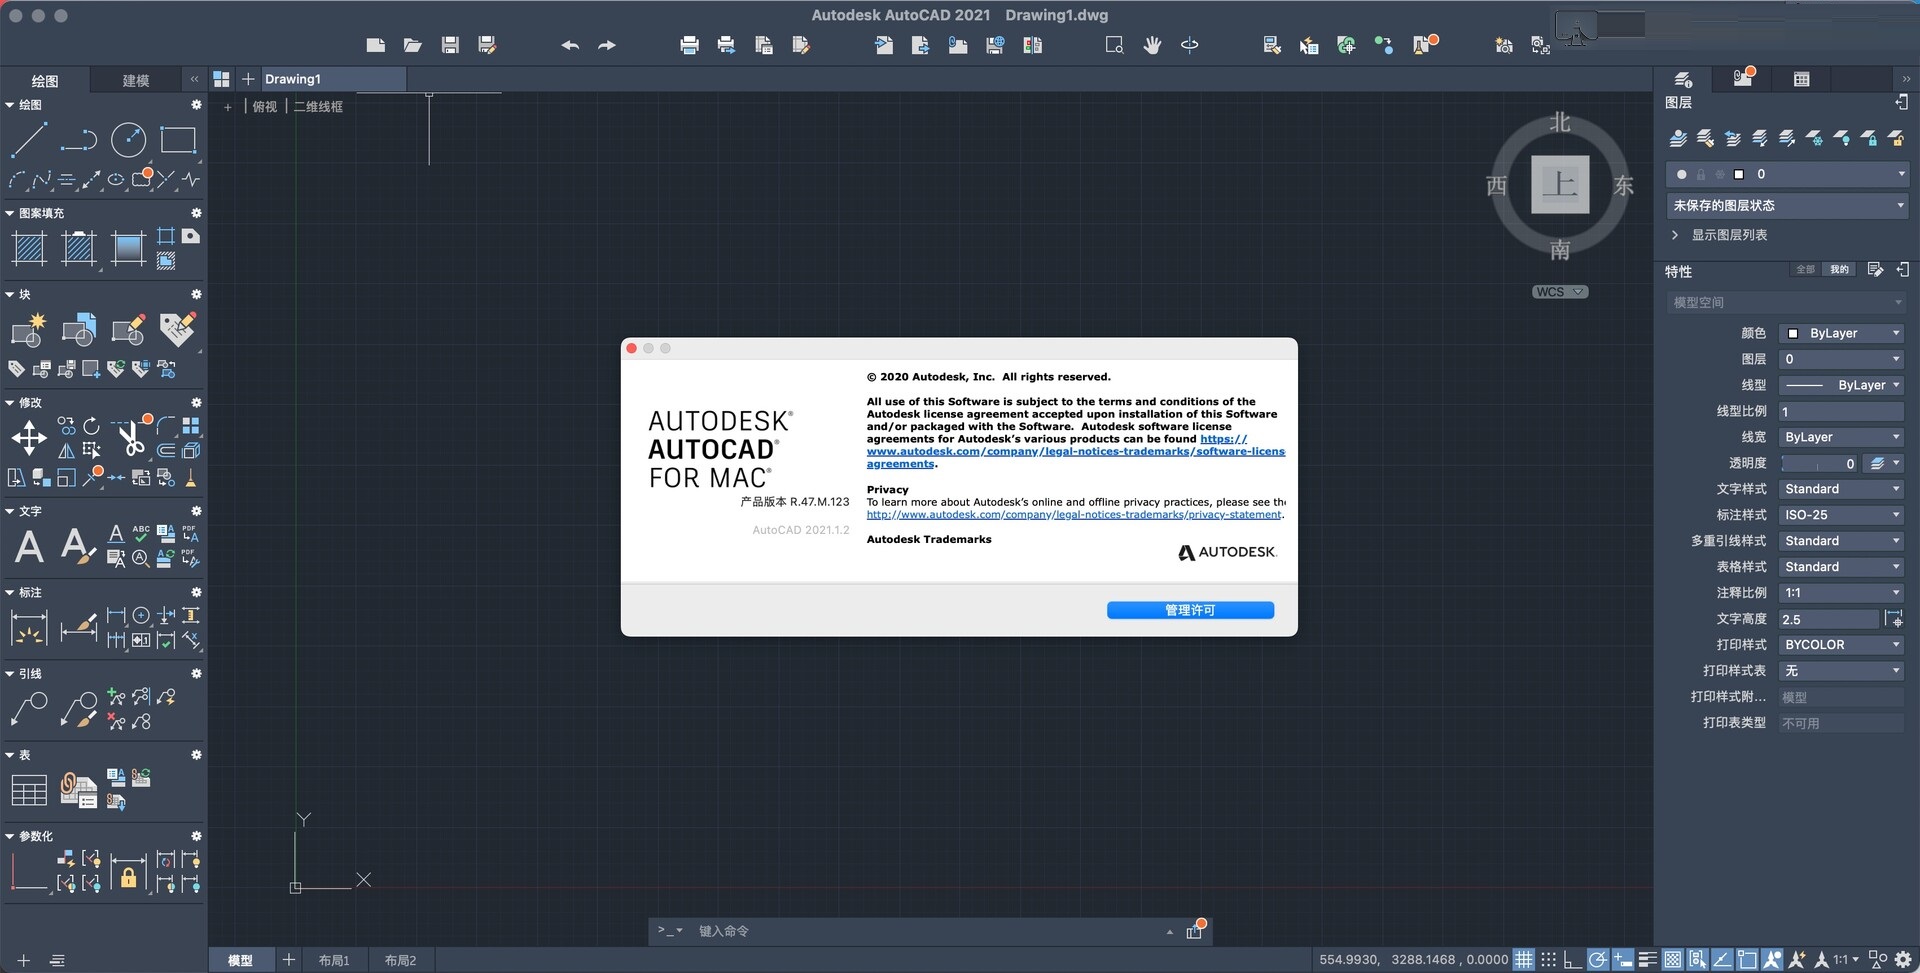Adjust the transparency slider in properties
Image resolution: width=1920 pixels, height=973 pixels.
coord(1820,463)
